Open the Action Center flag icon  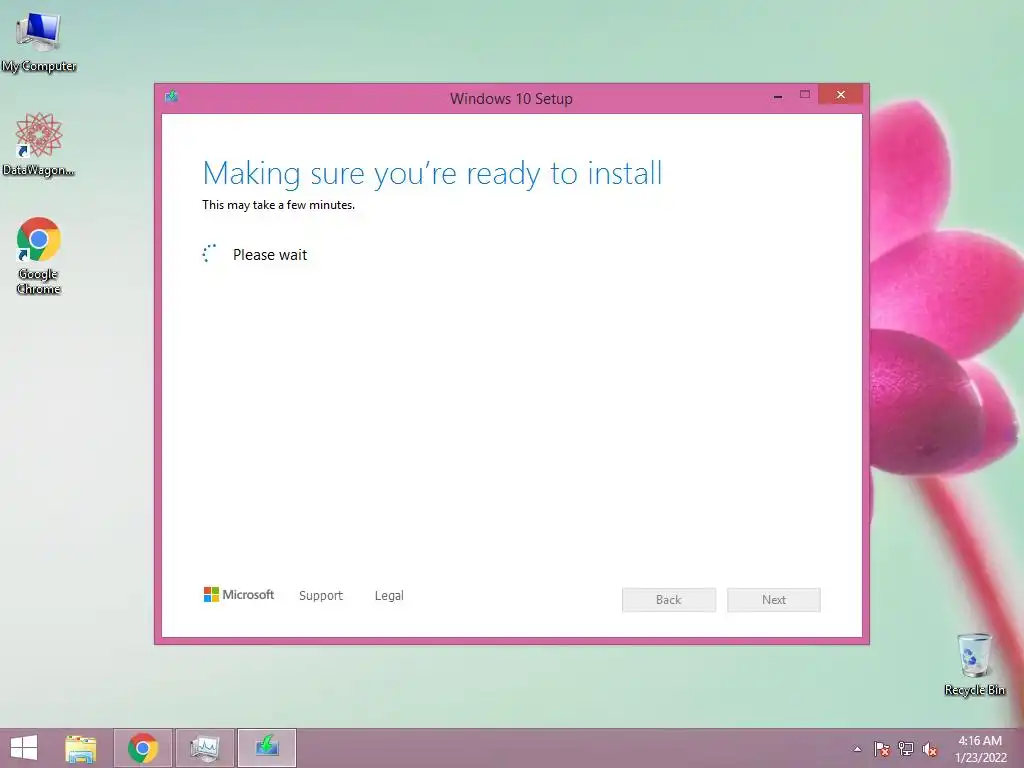click(x=882, y=749)
